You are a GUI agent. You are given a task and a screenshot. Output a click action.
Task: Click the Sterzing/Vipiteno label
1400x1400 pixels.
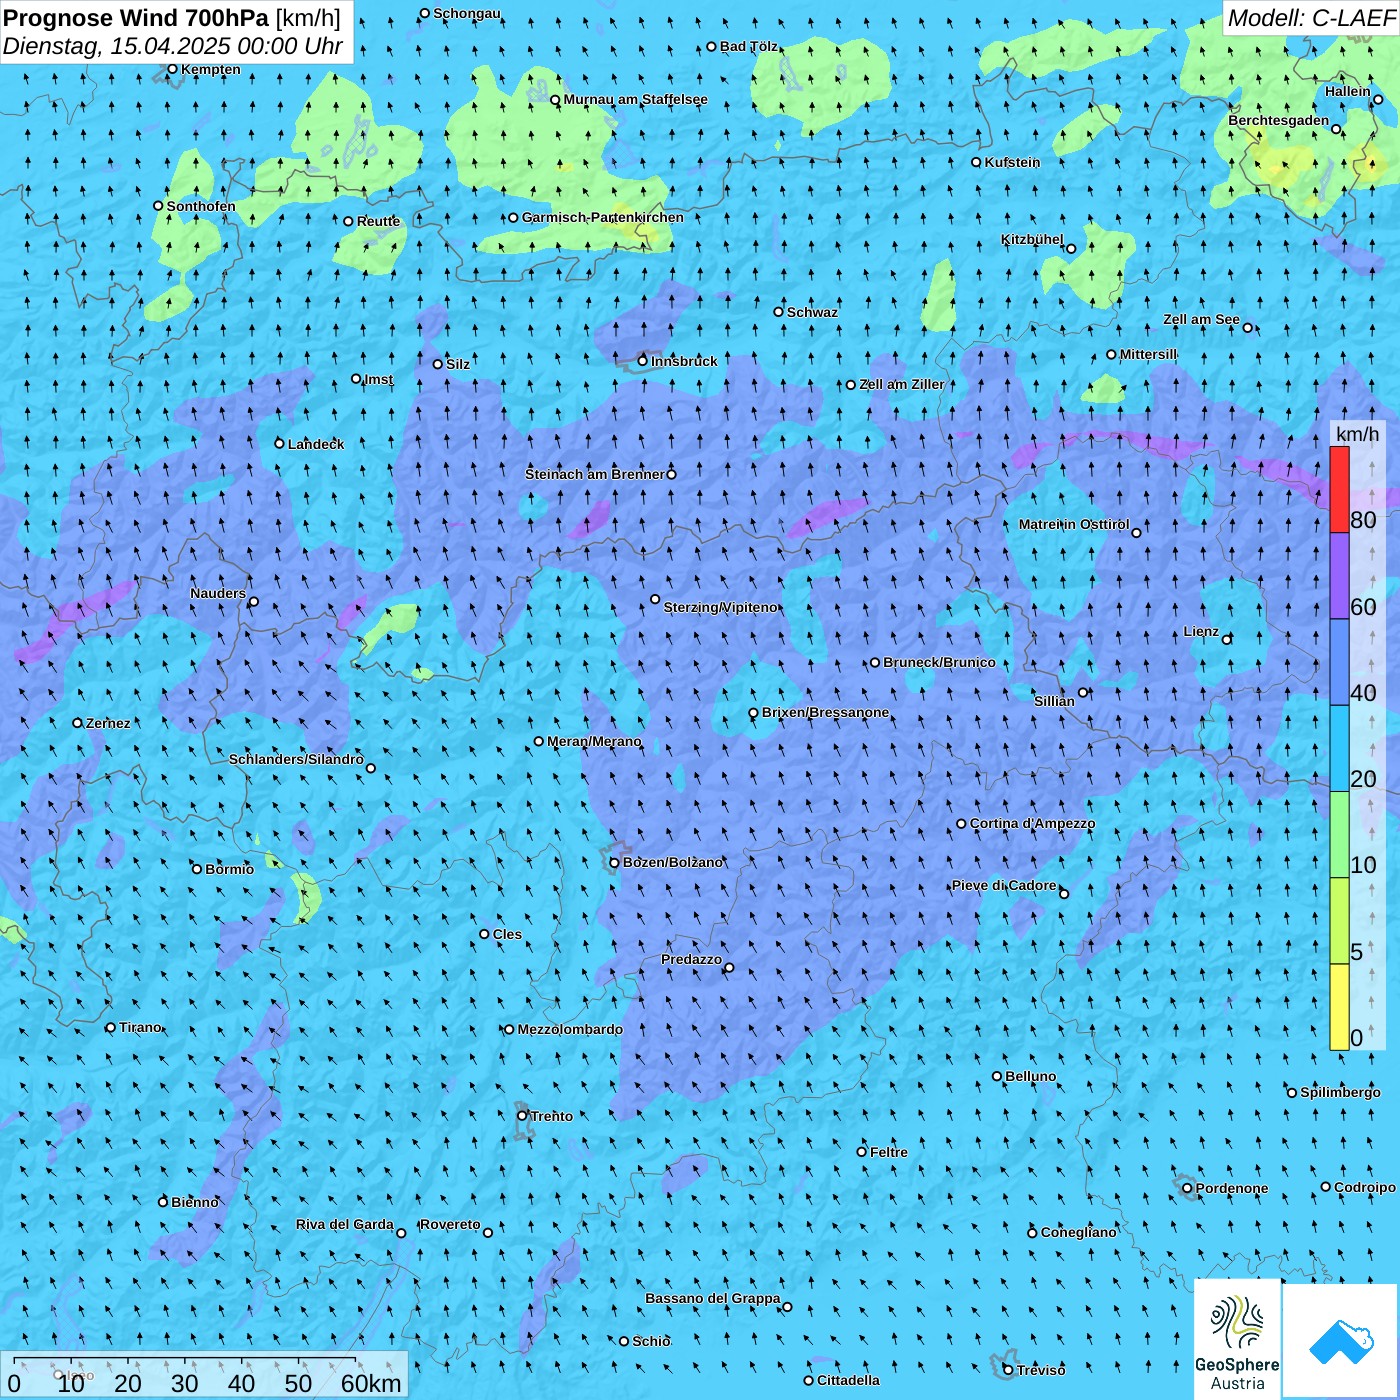pyautogui.click(x=720, y=607)
